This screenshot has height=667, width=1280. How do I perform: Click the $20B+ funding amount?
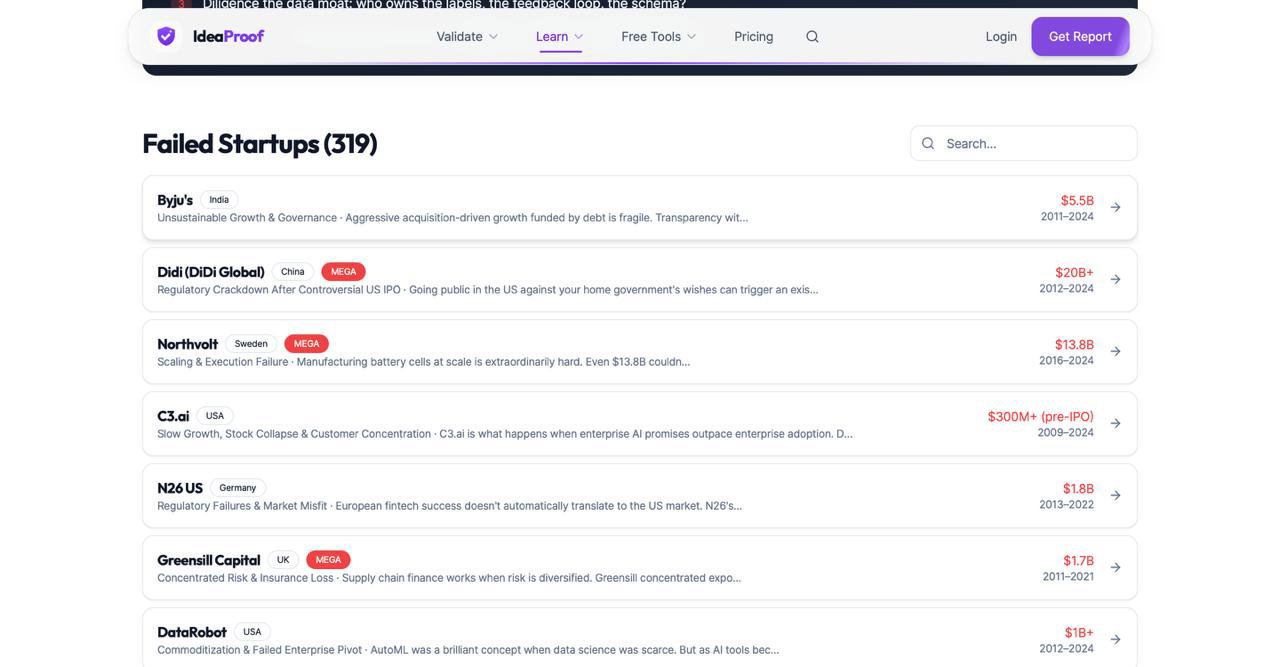tap(1074, 272)
